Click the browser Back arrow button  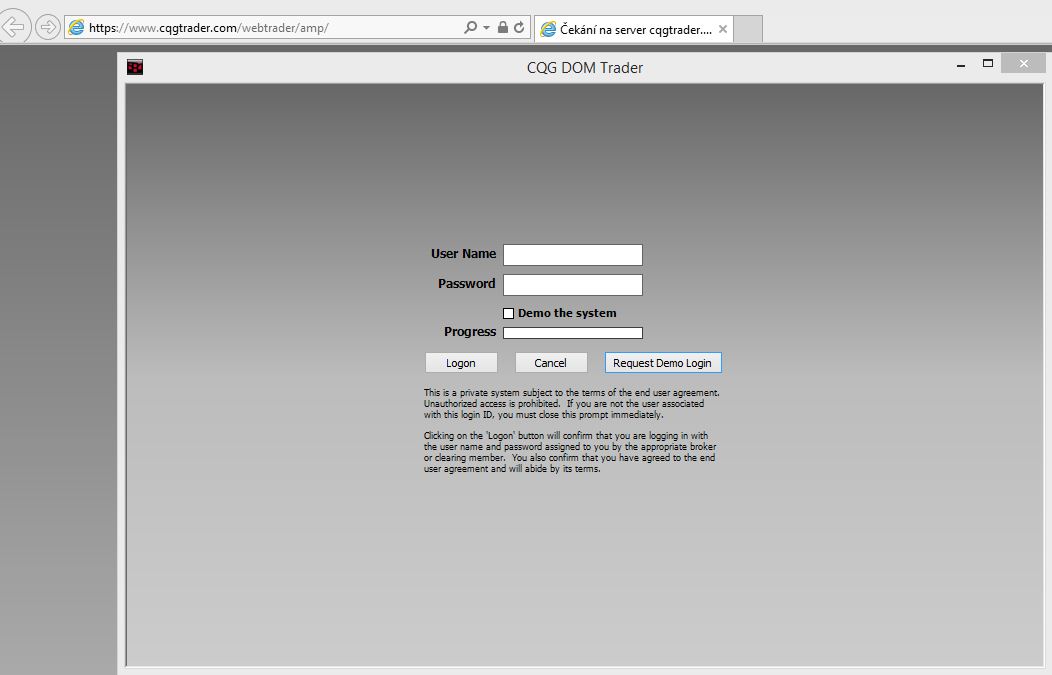click(x=13, y=27)
